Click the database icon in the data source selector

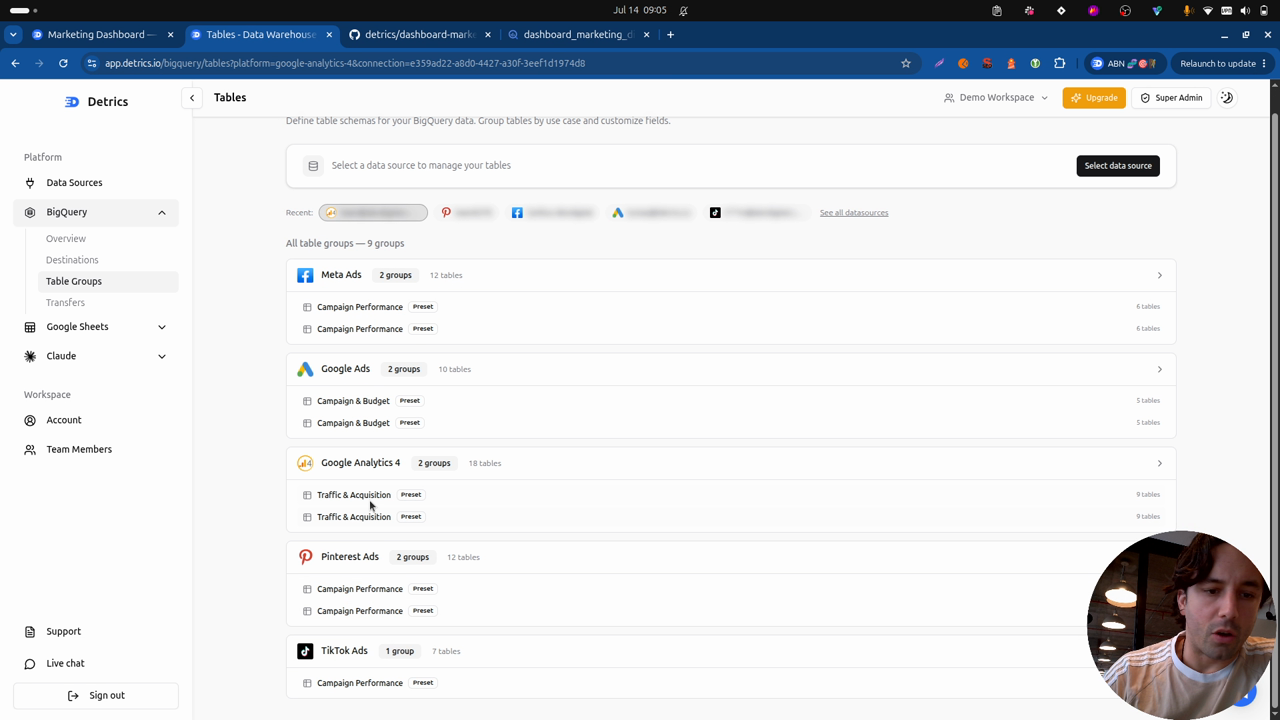[313, 166]
